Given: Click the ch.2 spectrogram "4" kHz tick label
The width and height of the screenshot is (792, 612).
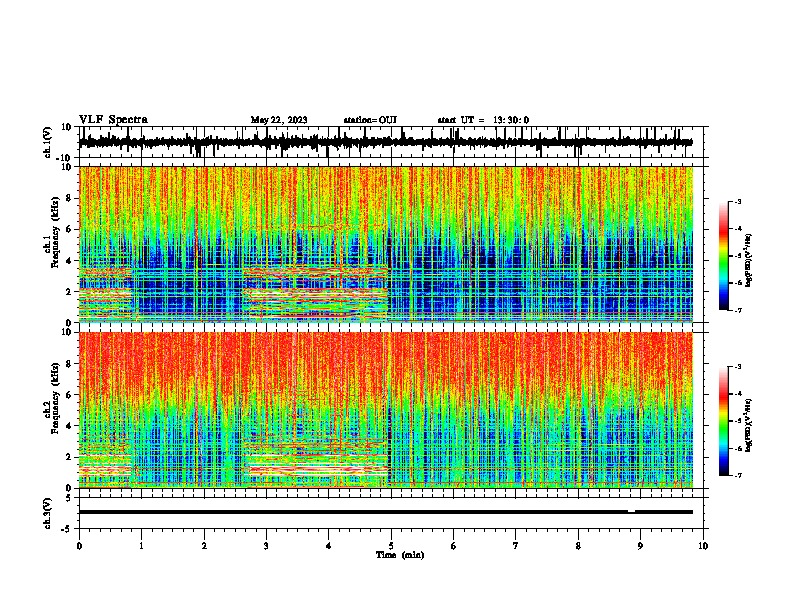Looking at the screenshot, I should (x=69, y=426).
